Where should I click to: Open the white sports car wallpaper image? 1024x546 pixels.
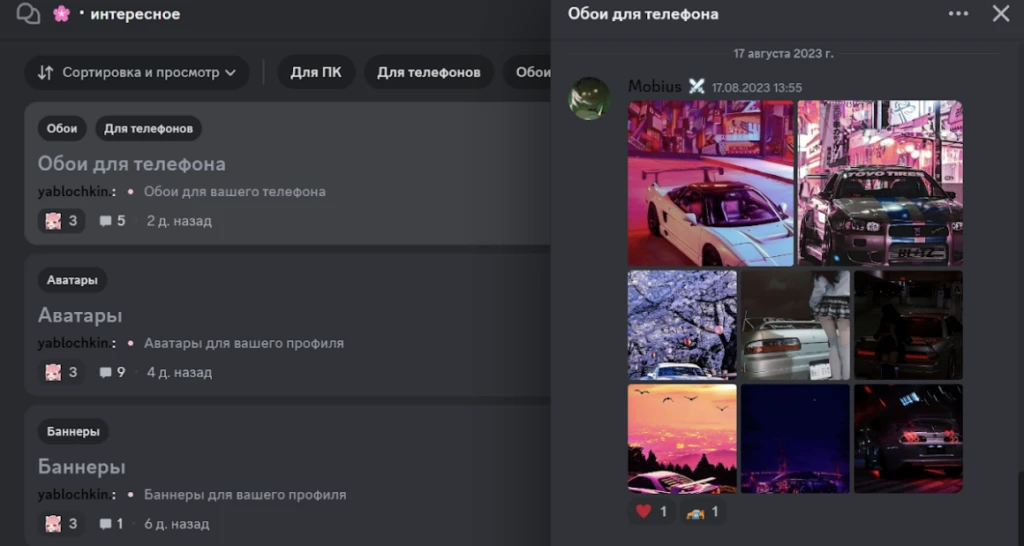711,183
